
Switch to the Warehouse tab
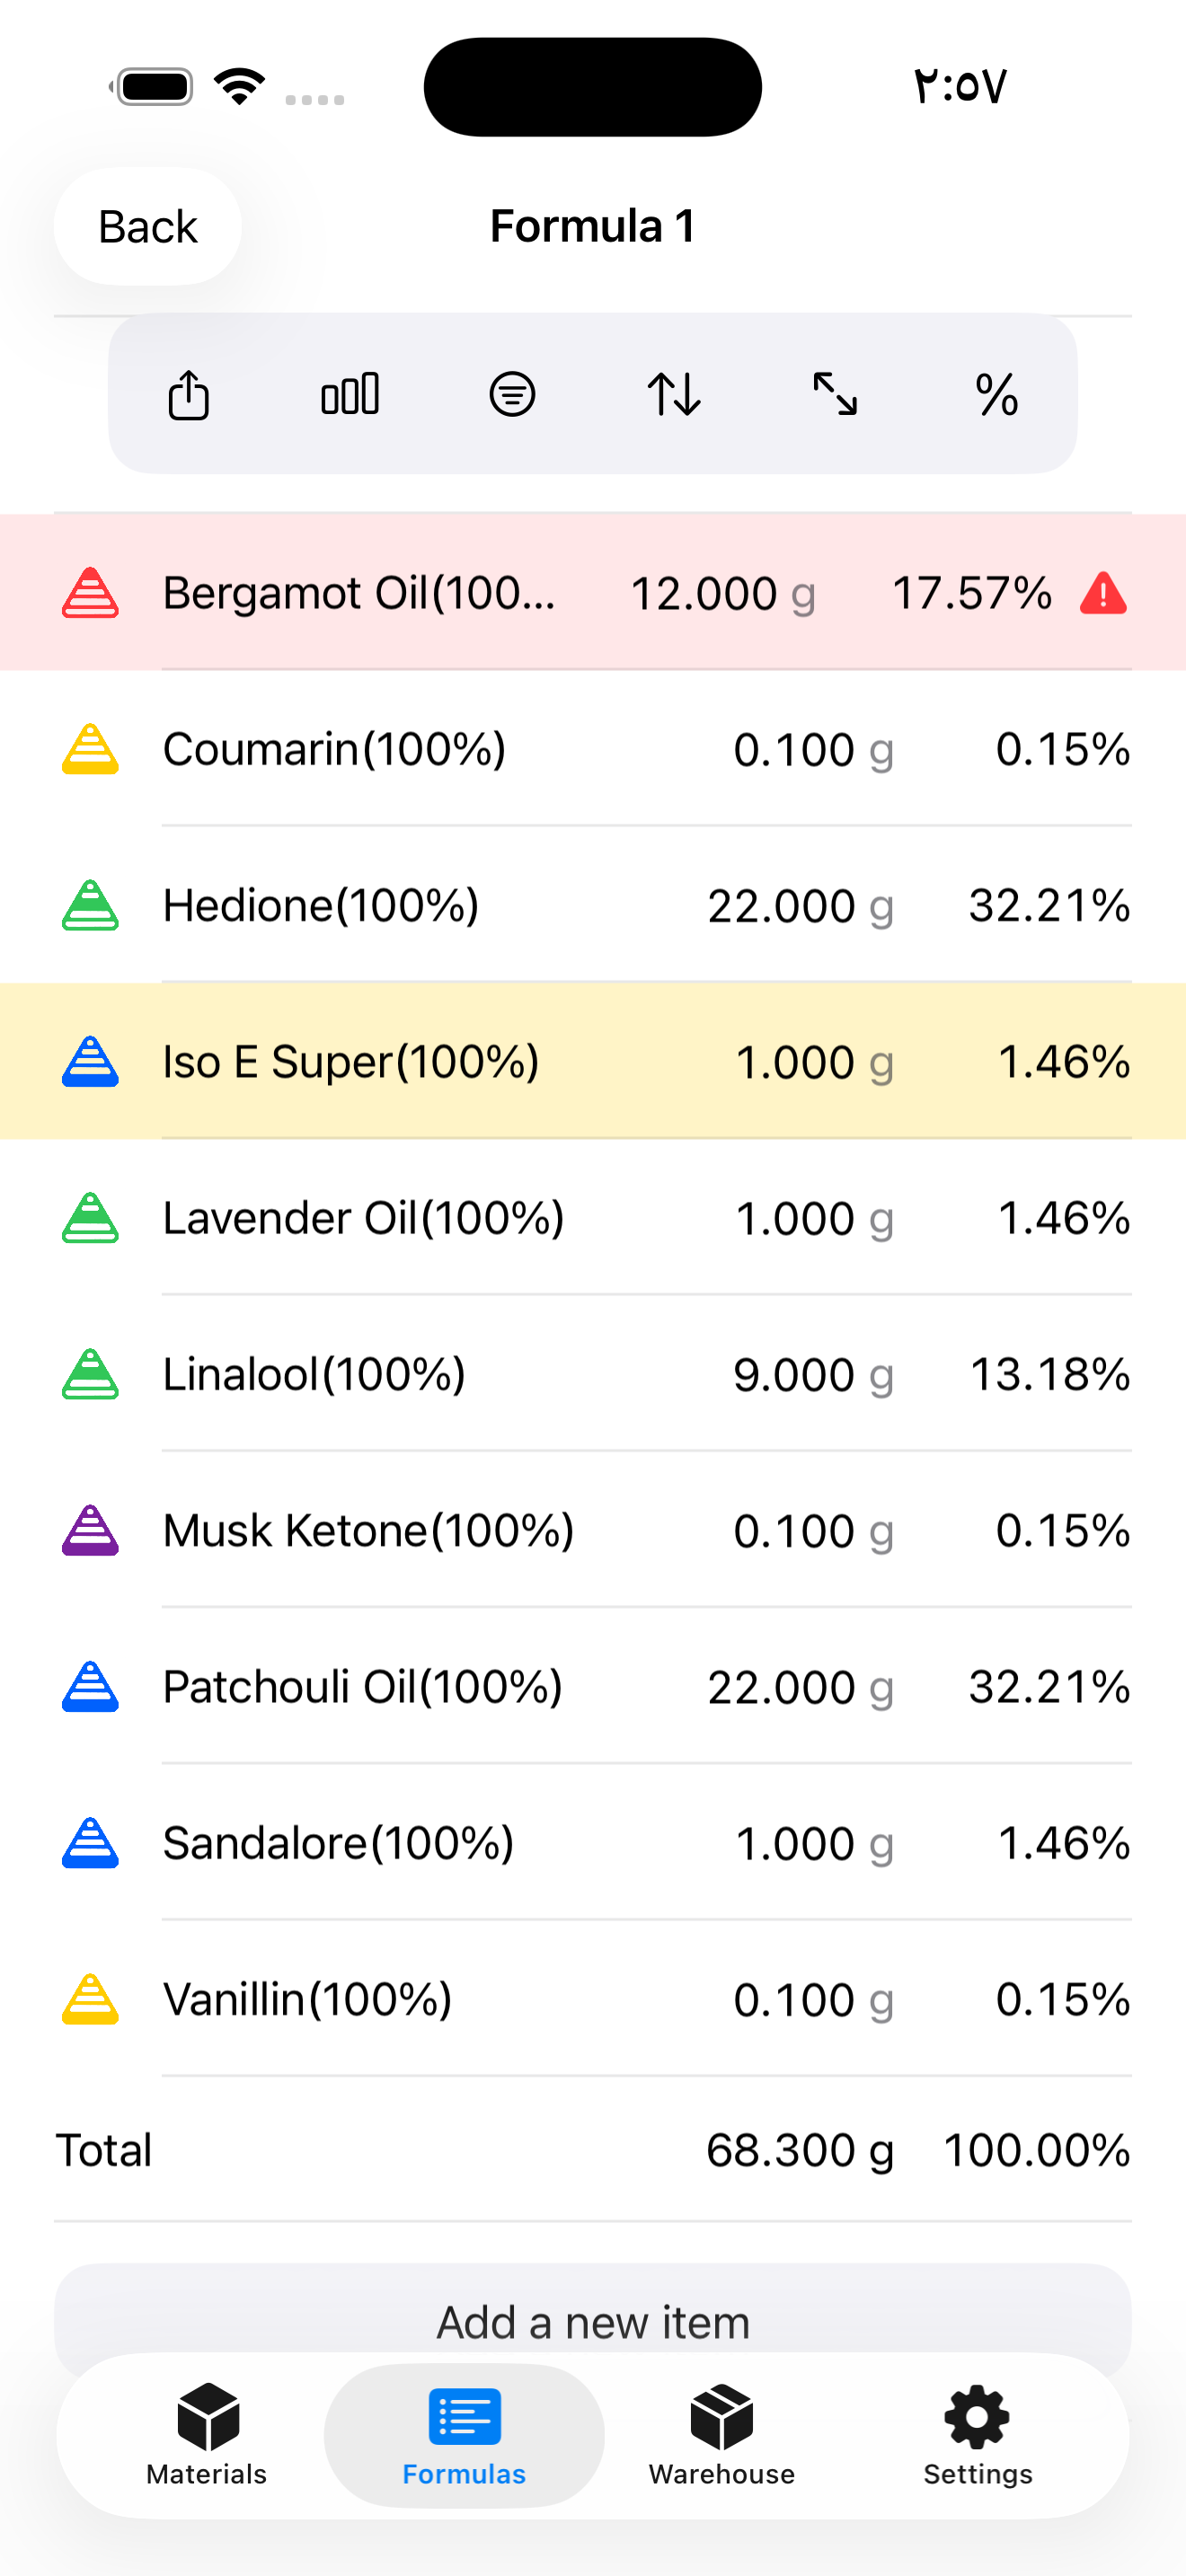coord(721,2435)
